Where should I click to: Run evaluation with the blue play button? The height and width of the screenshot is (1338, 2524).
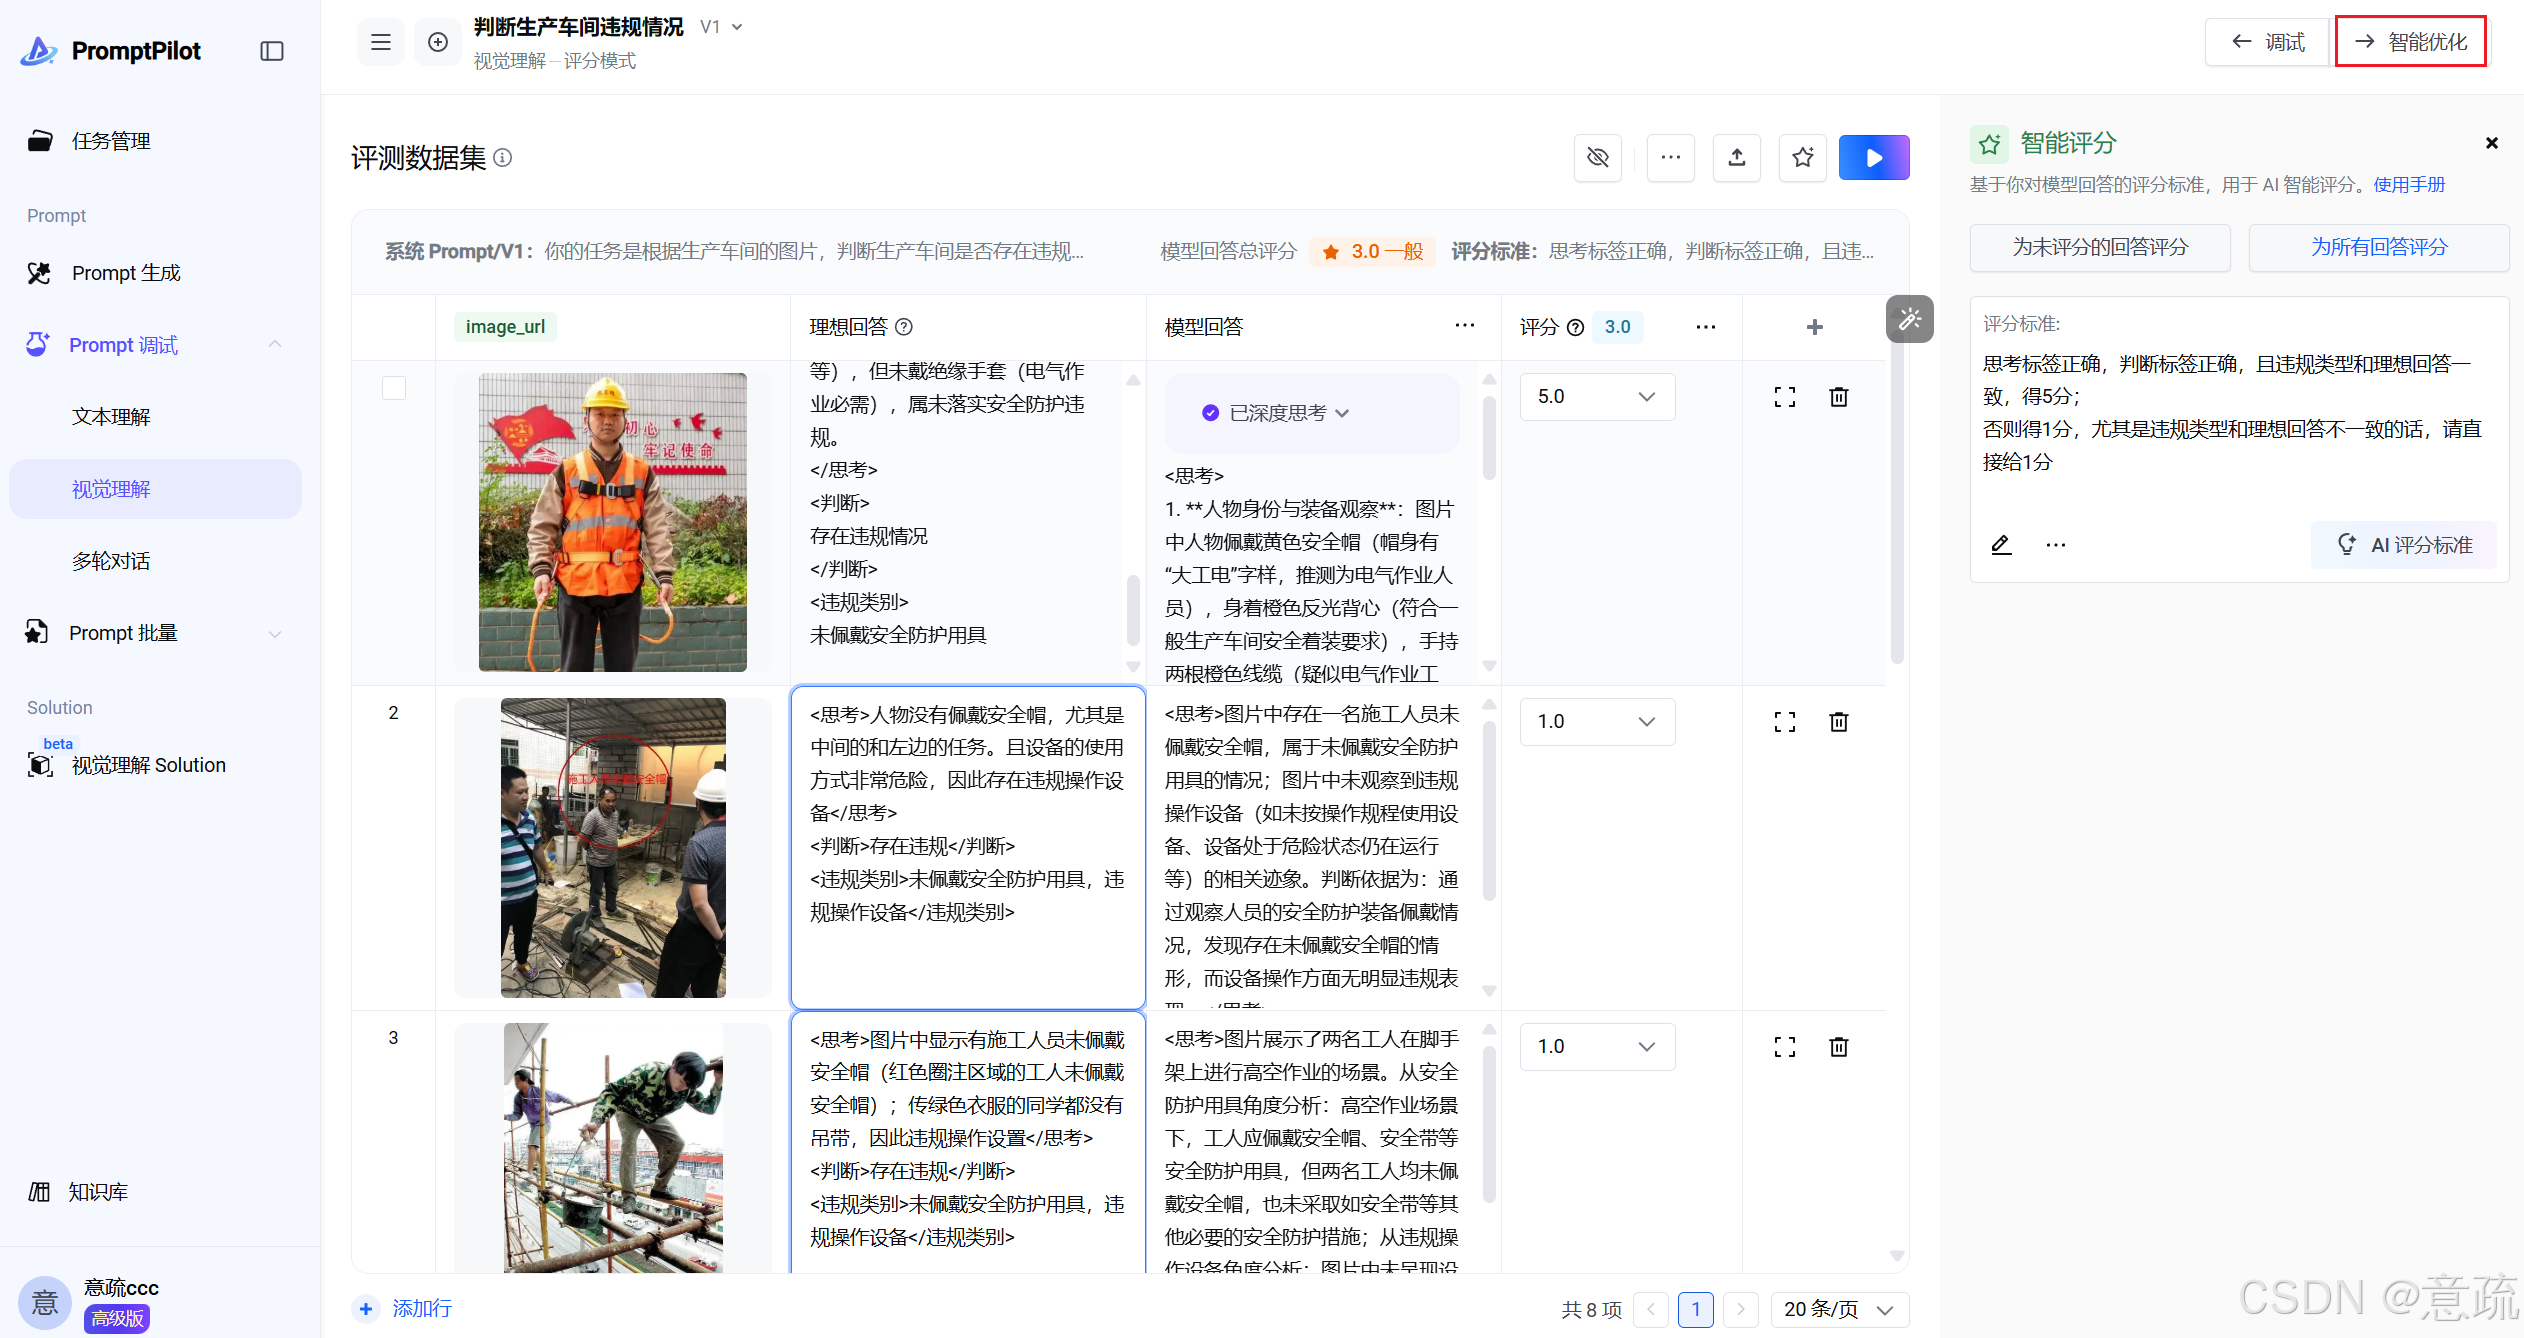(x=1874, y=158)
